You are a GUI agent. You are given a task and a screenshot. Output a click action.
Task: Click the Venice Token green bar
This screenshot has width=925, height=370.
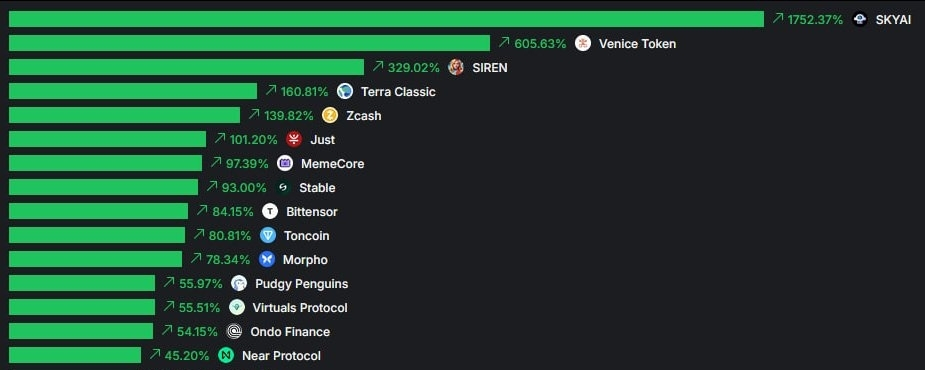[250, 43]
